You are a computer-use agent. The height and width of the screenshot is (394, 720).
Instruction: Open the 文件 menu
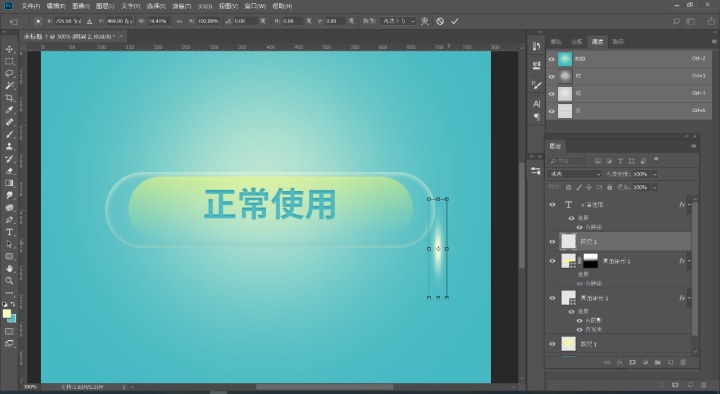pyautogui.click(x=31, y=6)
